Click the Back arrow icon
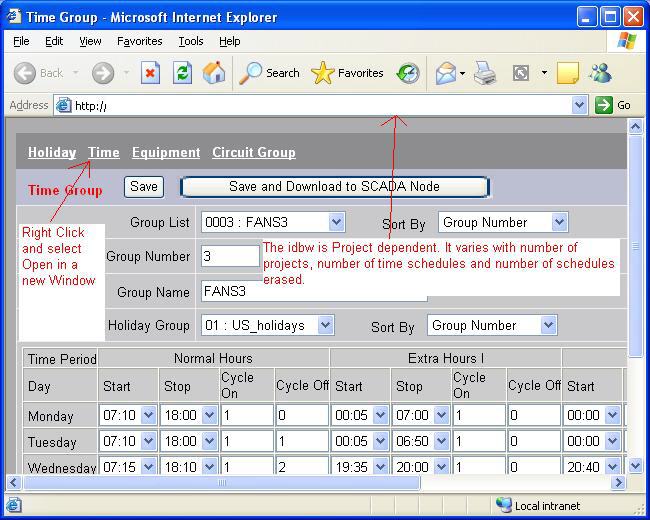The image size is (650, 520). (24, 73)
